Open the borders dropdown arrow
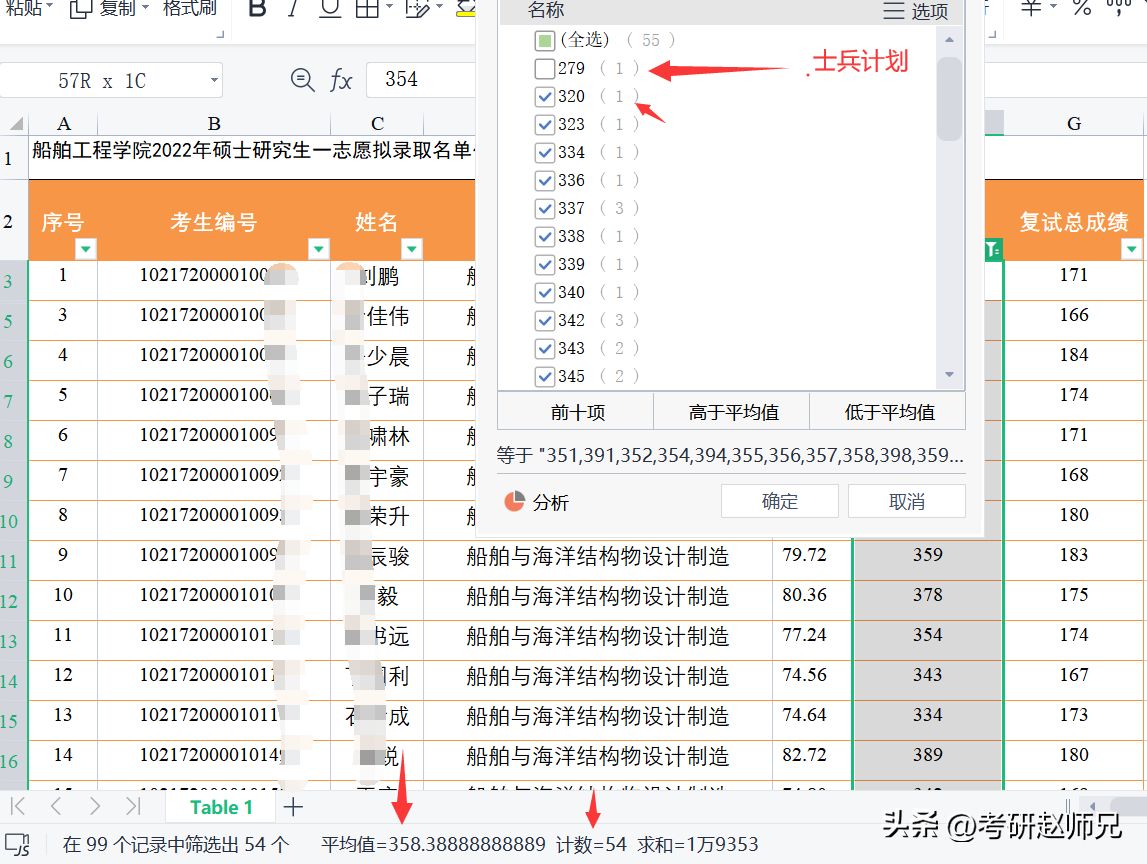1147x864 pixels. [389, 7]
